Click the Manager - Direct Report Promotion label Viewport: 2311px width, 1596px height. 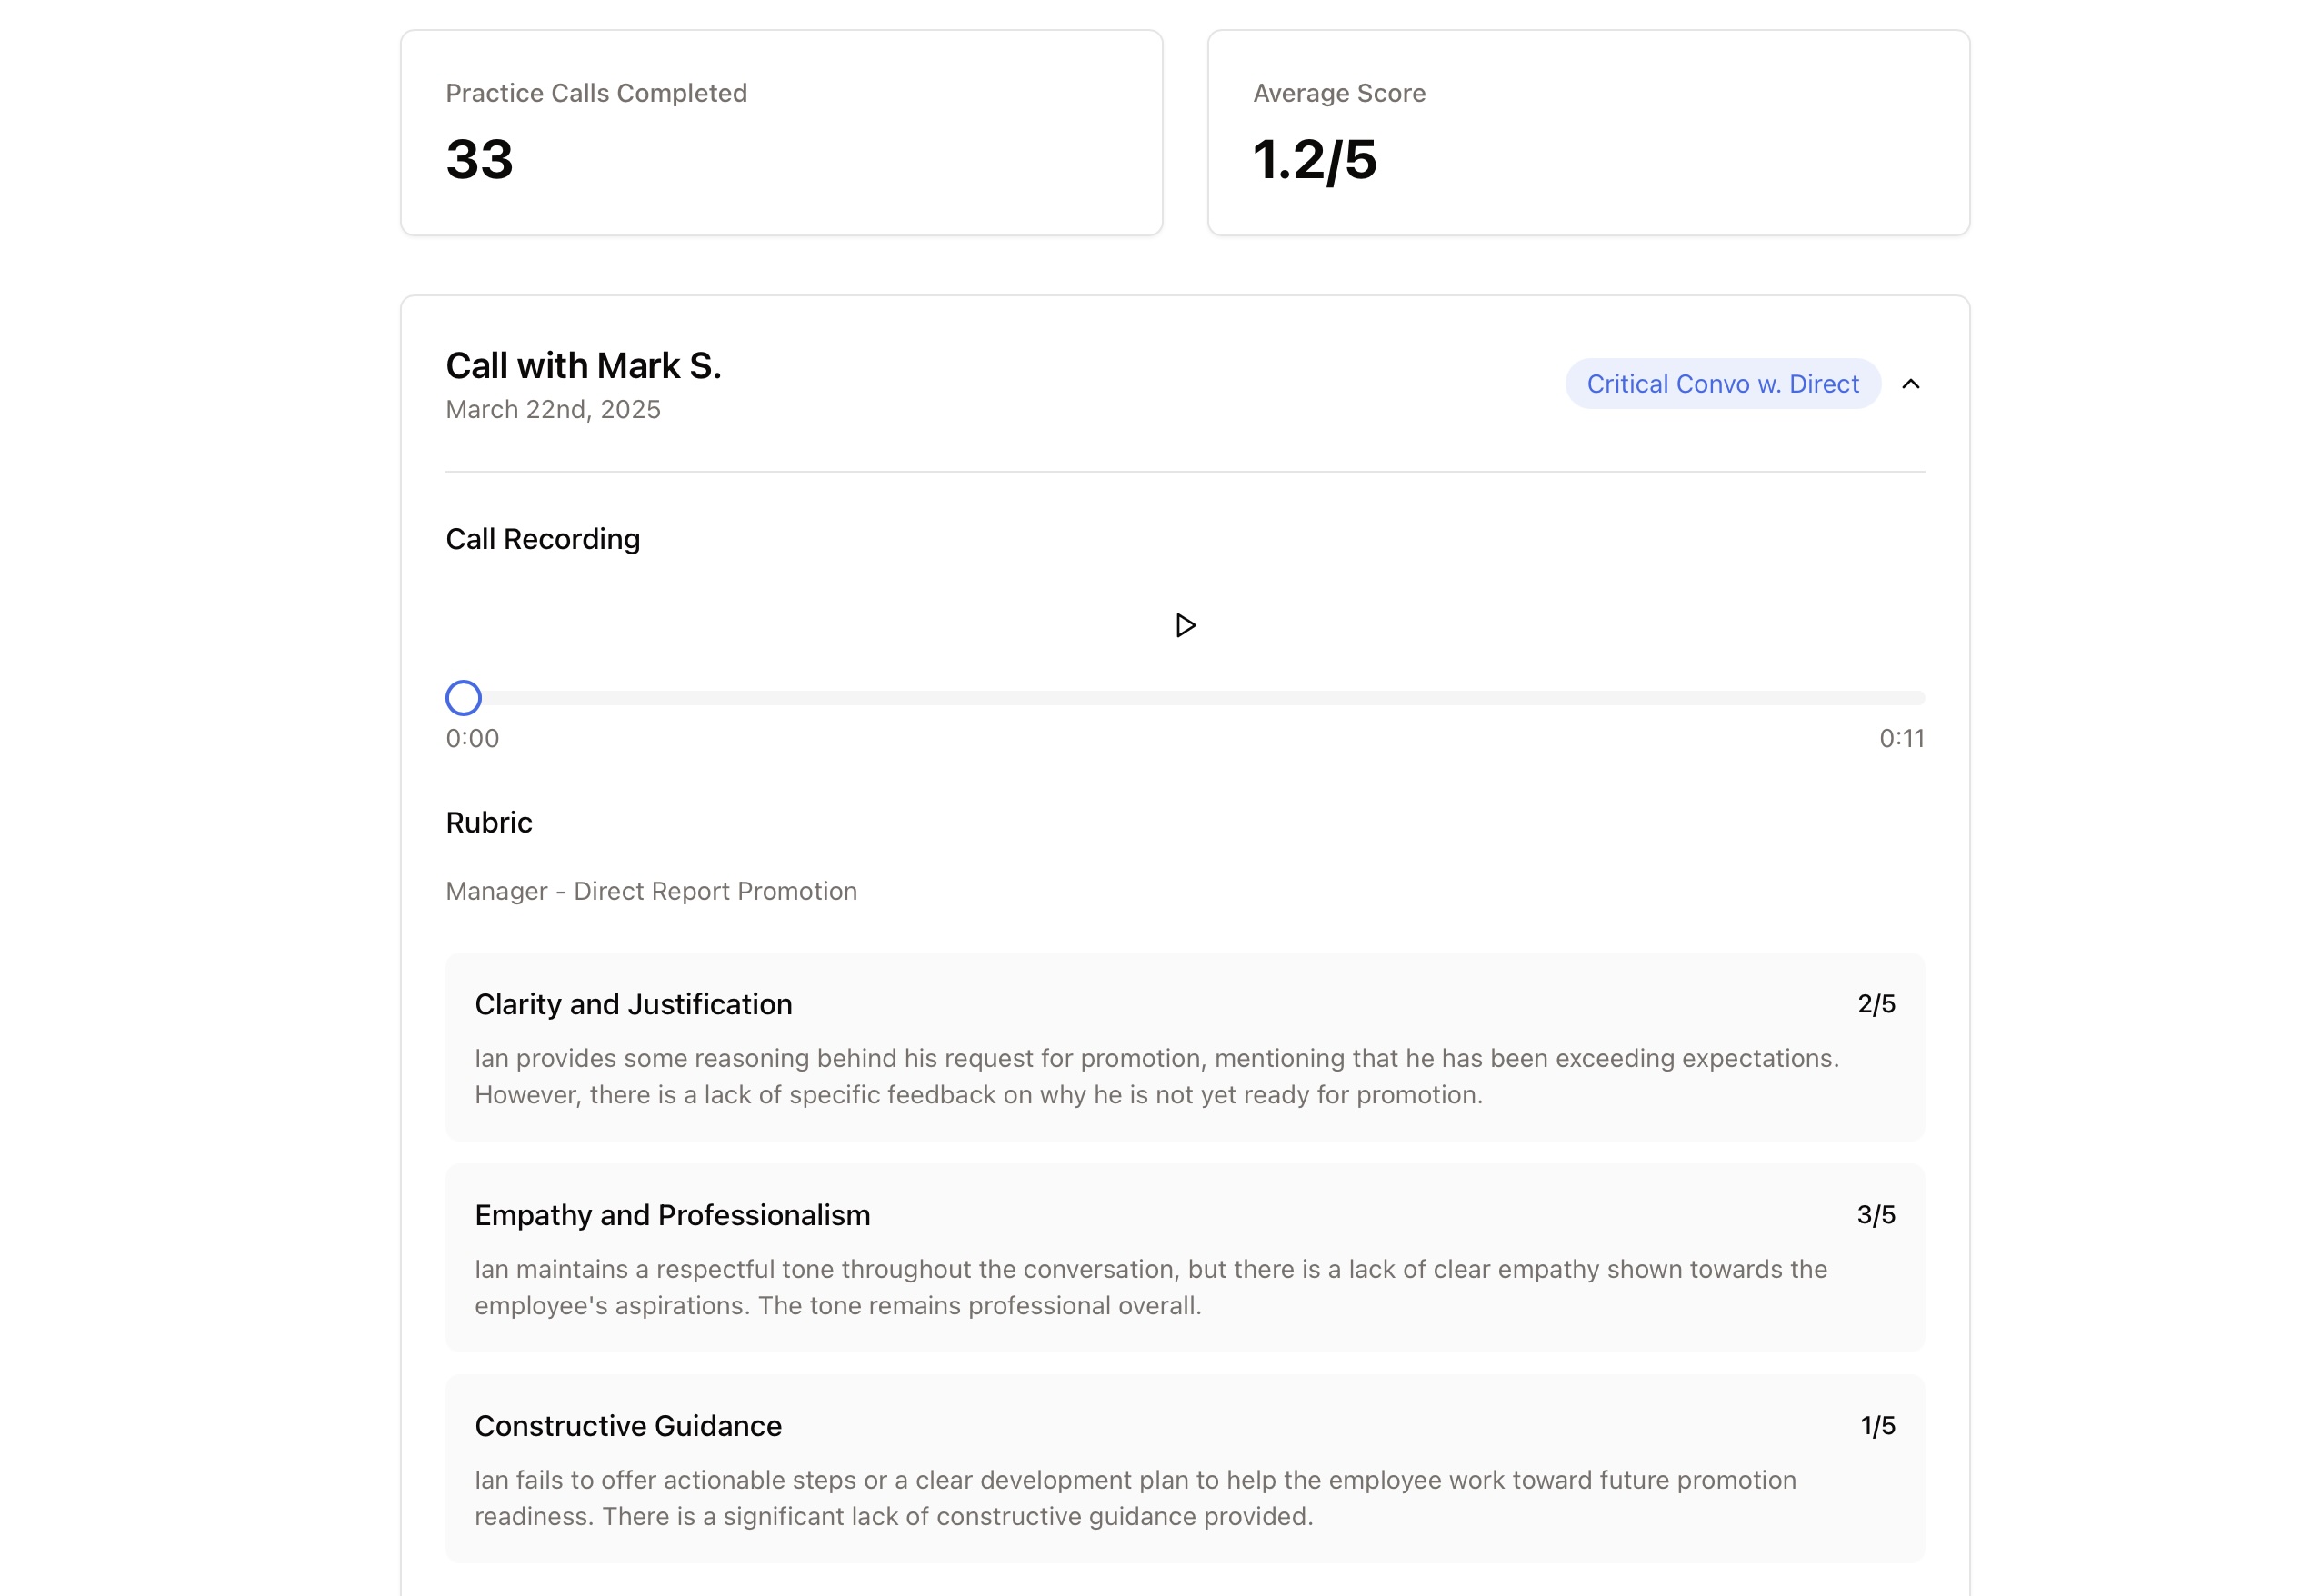click(x=650, y=890)
